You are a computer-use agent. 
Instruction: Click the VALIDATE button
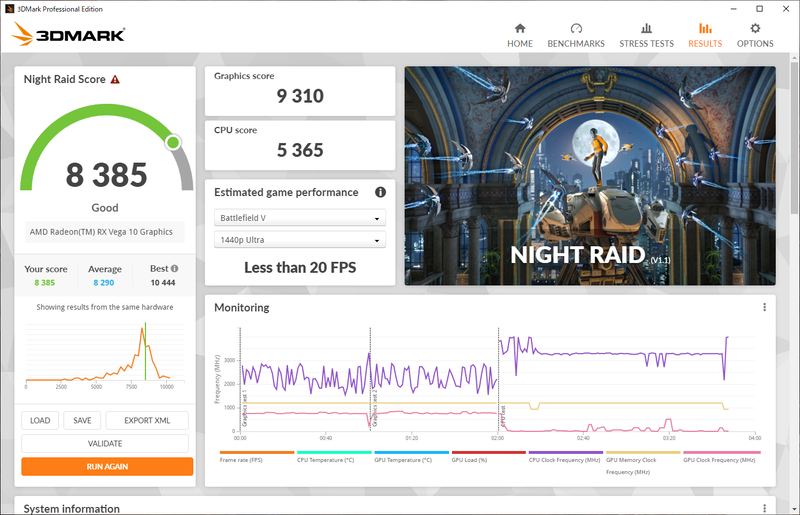(x=105, y=444)
